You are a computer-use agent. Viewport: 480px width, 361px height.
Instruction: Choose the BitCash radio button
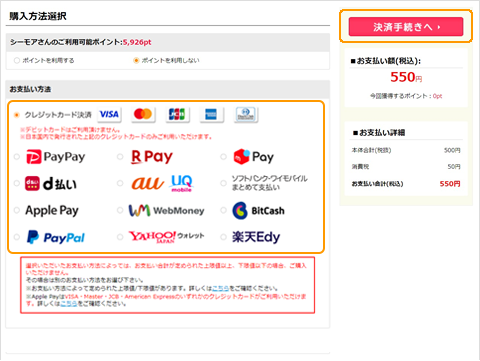[223, 210]
